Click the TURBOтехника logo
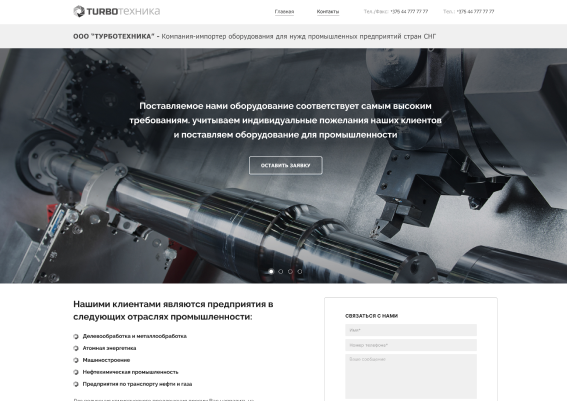Image resolution: width=567 pixels, height=401 pixels. [116, 11]
